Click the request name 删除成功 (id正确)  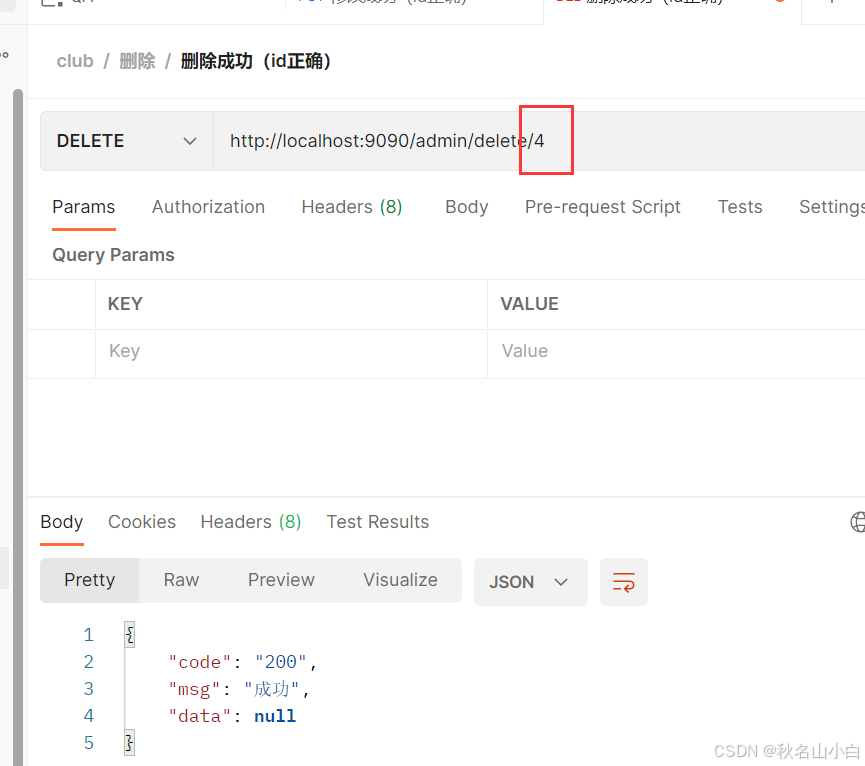tap(256, 61)
